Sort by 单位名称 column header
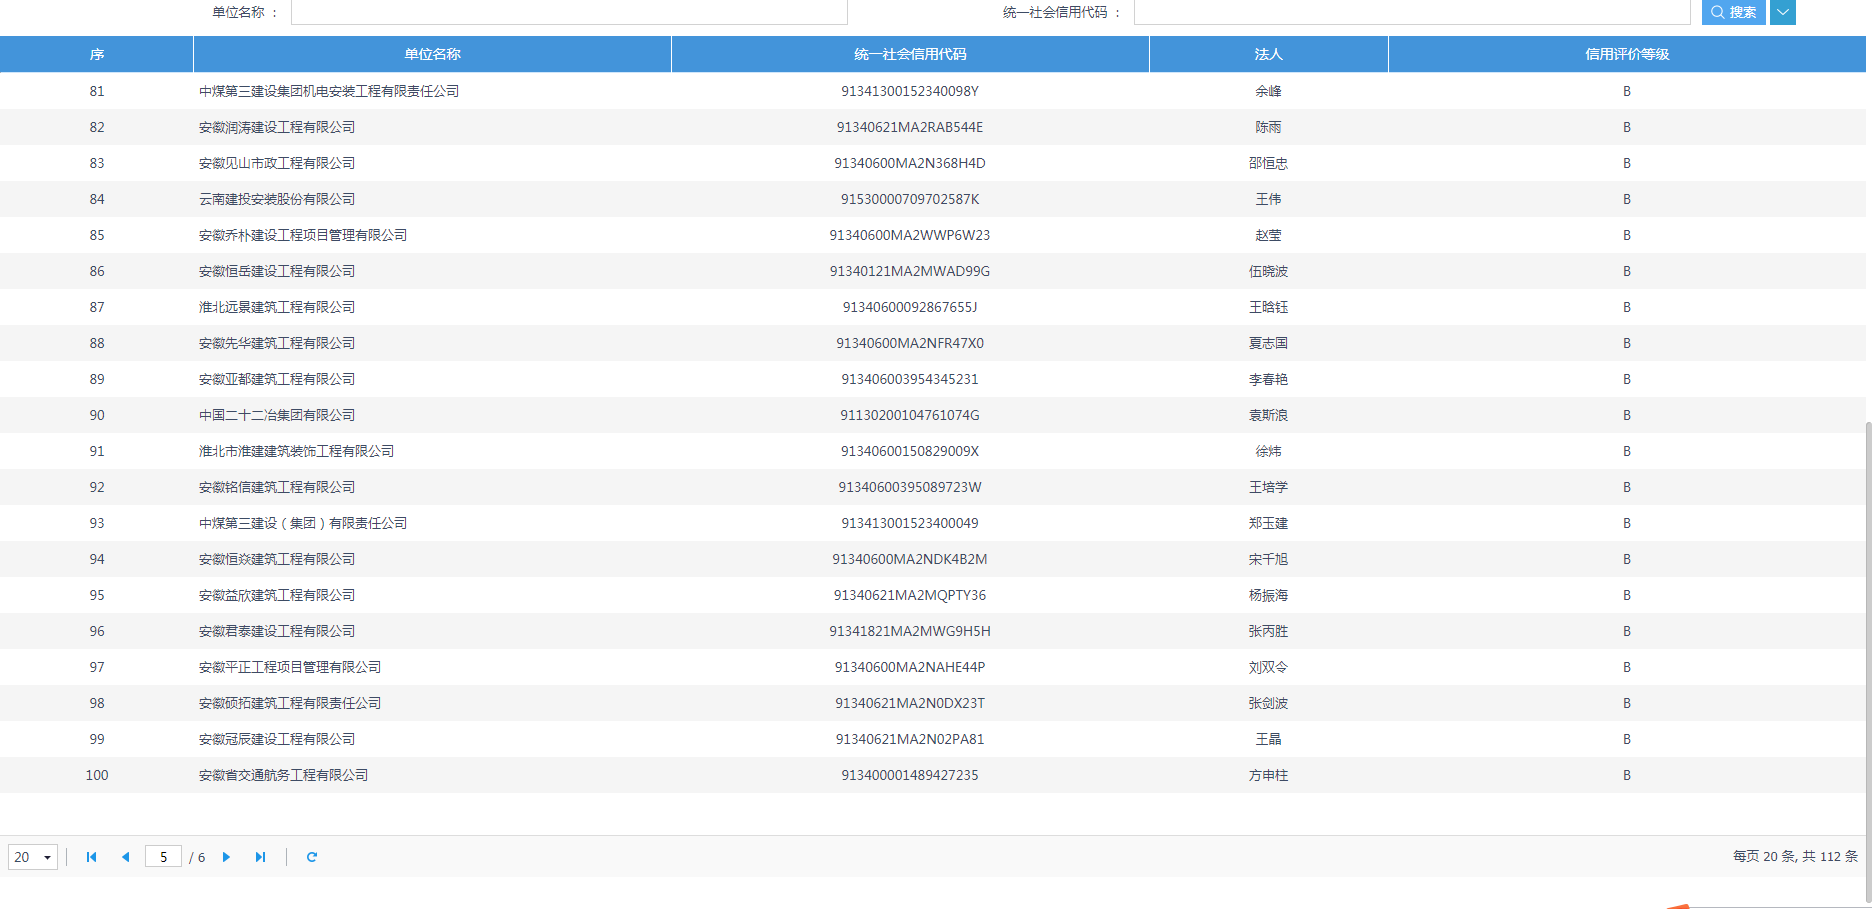This screenshot has height=909, width=1872. point(432,54)
